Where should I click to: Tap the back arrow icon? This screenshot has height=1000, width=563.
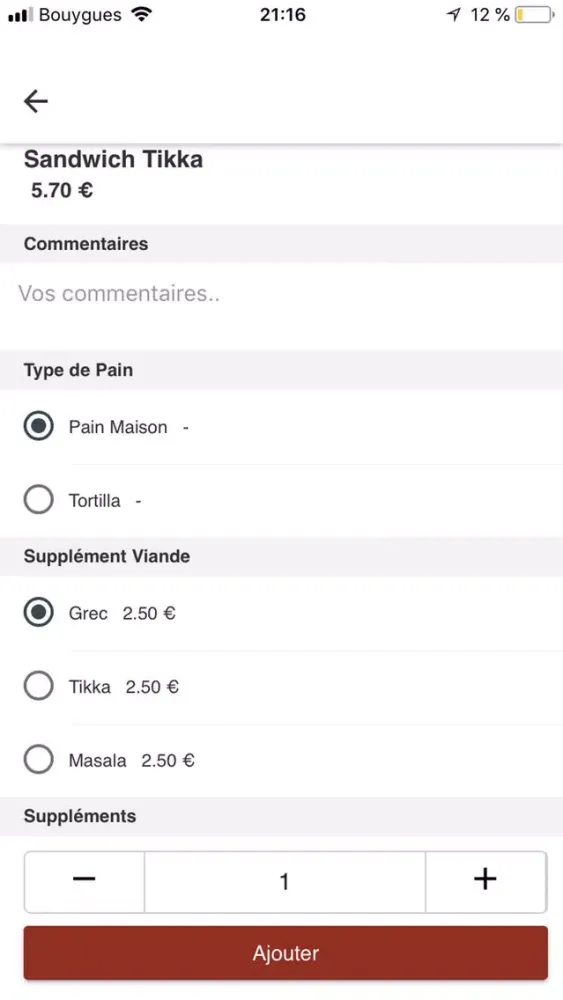36,101
